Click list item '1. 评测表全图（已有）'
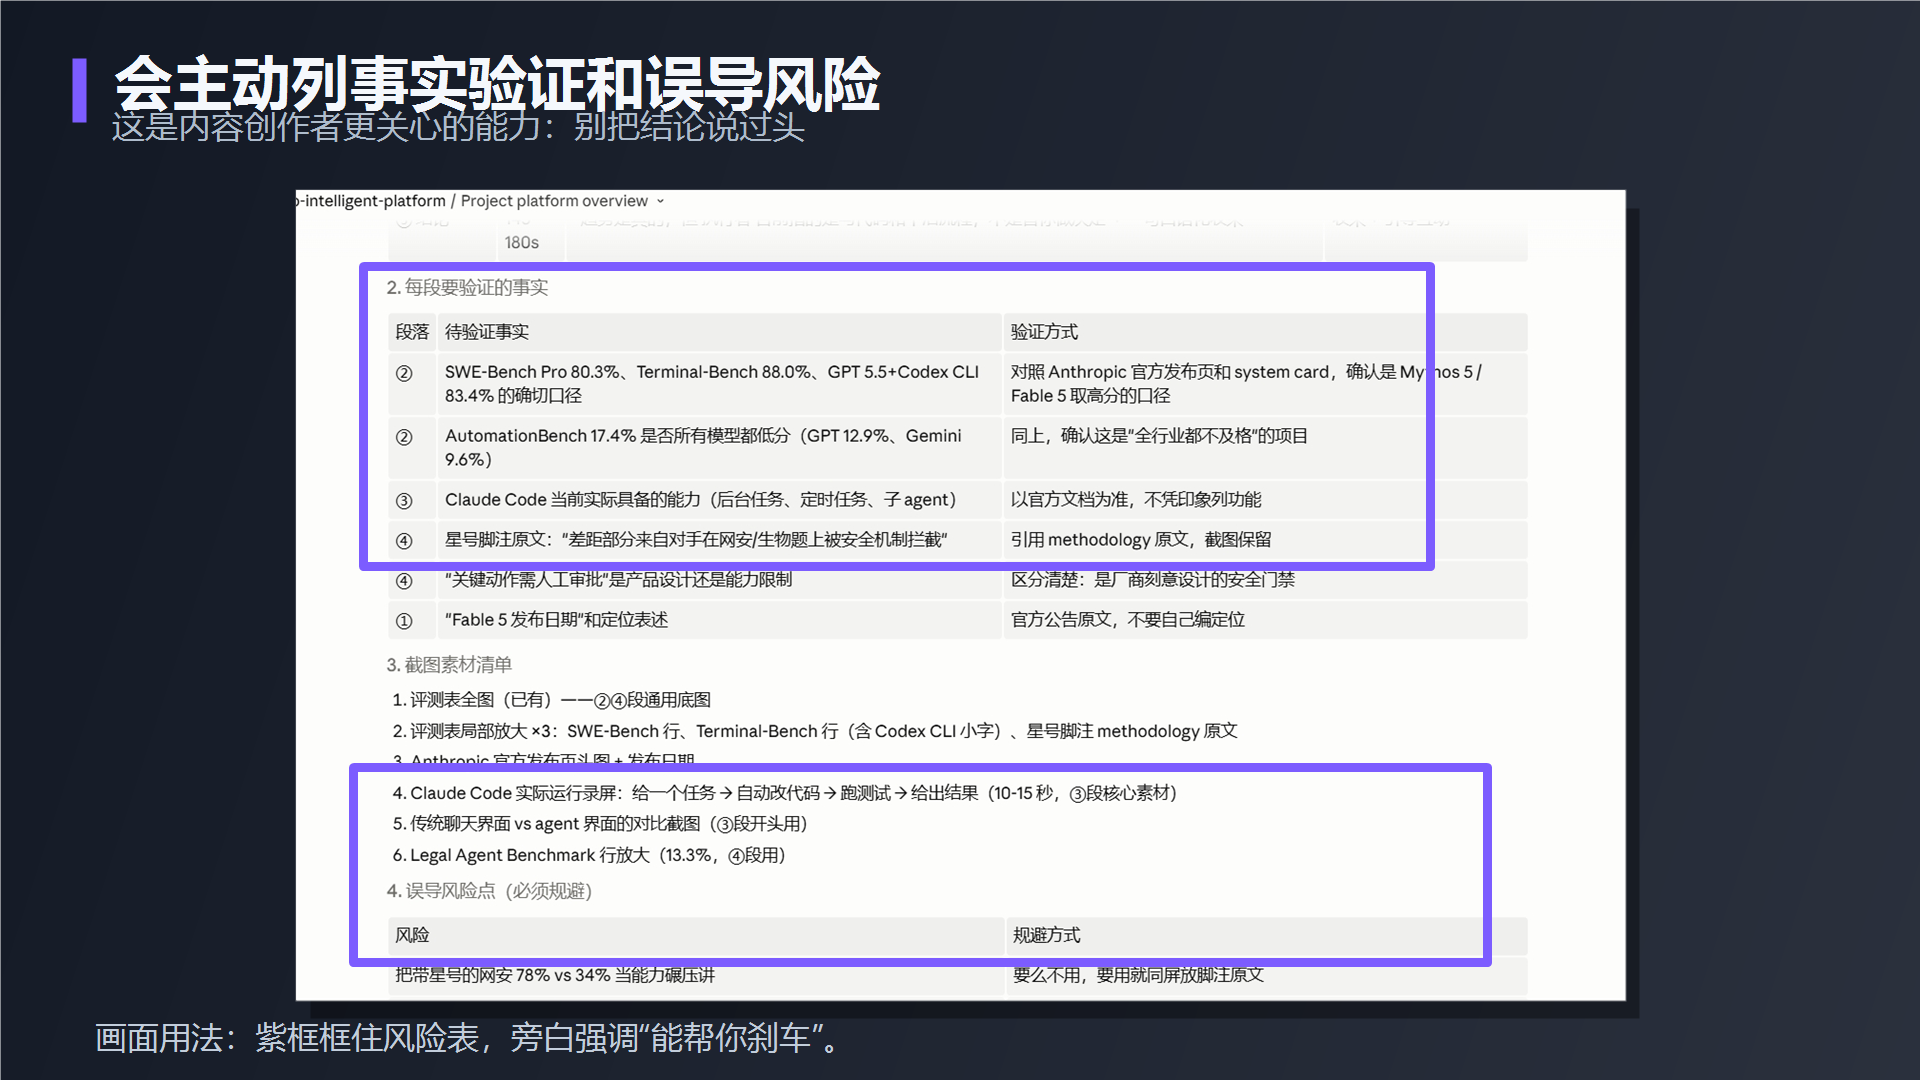 click(551, 700)
